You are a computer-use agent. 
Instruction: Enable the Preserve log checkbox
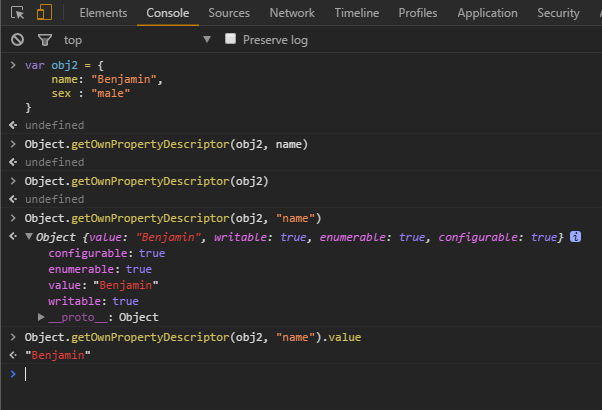tap(231, 40)
